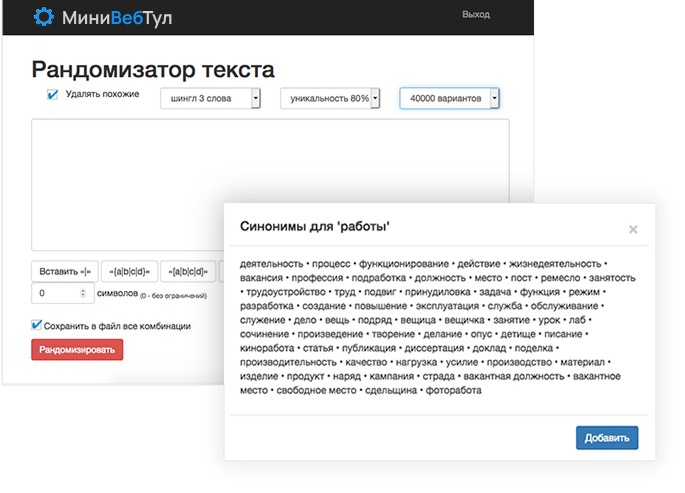Open the '40000 вариантов' dropdown
The height and width of the screenshot is (493, 685).
point(449,98)
